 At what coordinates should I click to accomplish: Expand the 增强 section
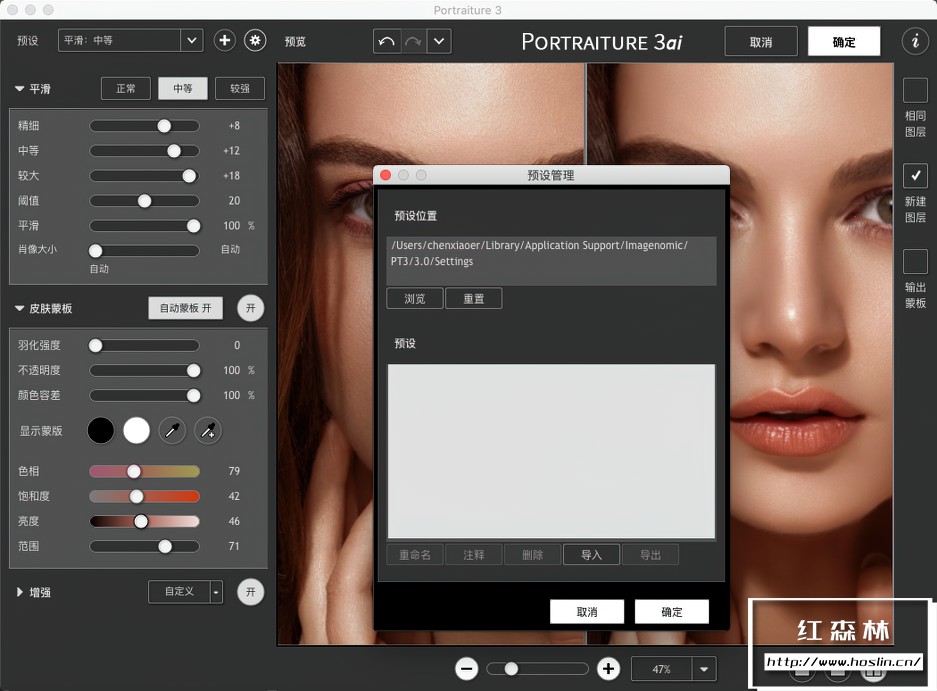point(20,592)
